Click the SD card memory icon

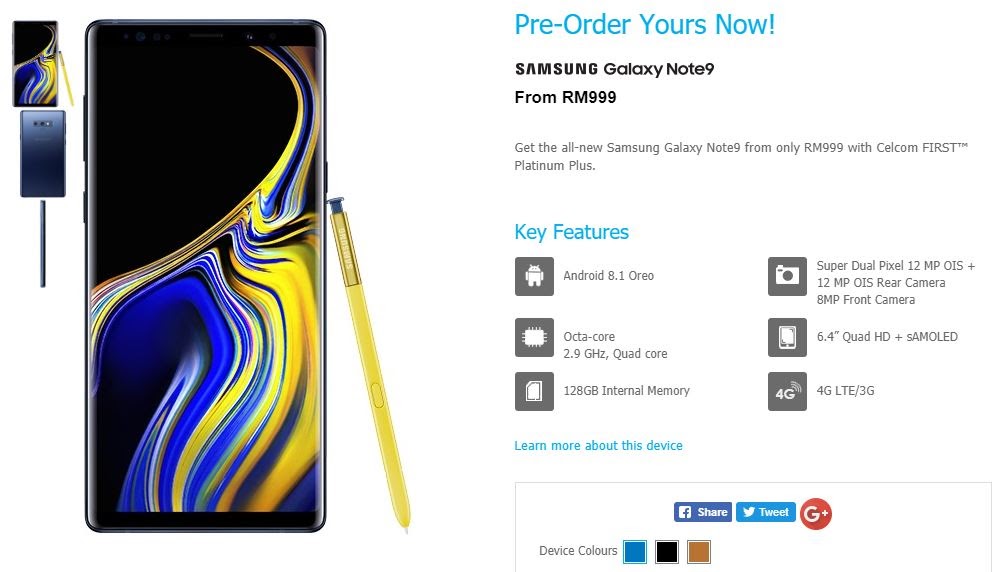point(534,391)
